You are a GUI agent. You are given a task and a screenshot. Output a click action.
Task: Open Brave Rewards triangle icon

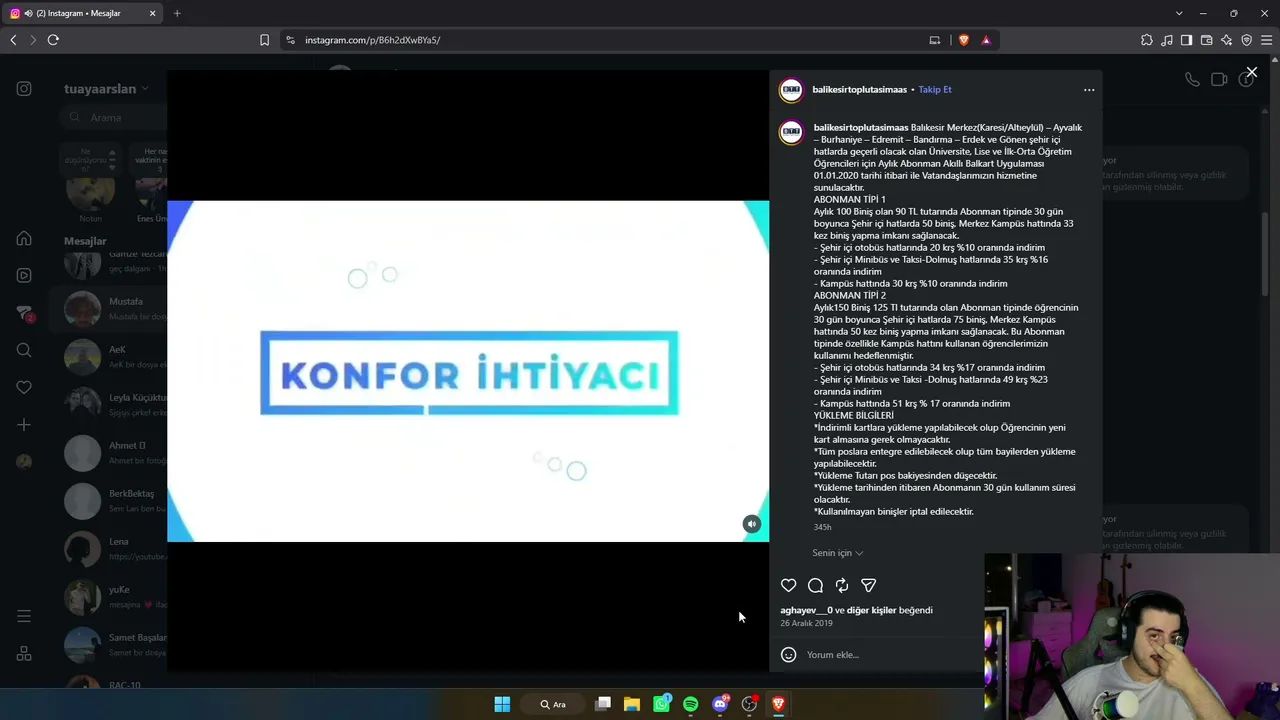(x=986, y=40)
